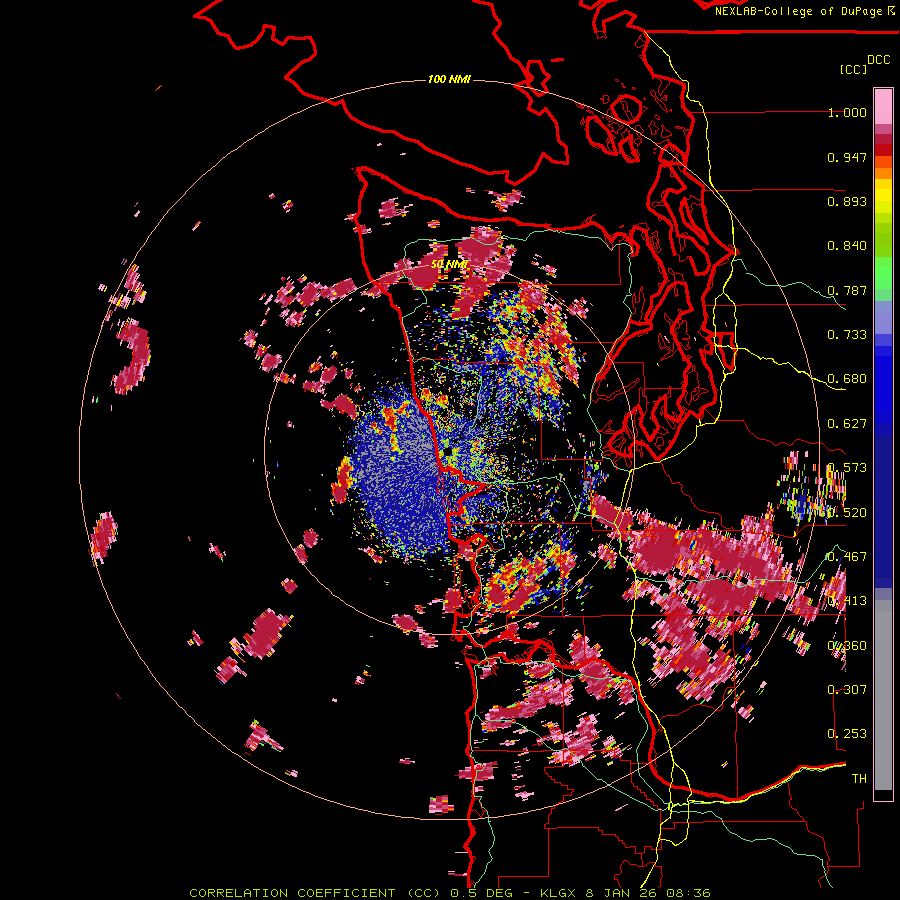Image resolution: width=900 pixels, height=900 pixels.
Task: Select the 0.680 scale value
Action: tap(847, 379)
